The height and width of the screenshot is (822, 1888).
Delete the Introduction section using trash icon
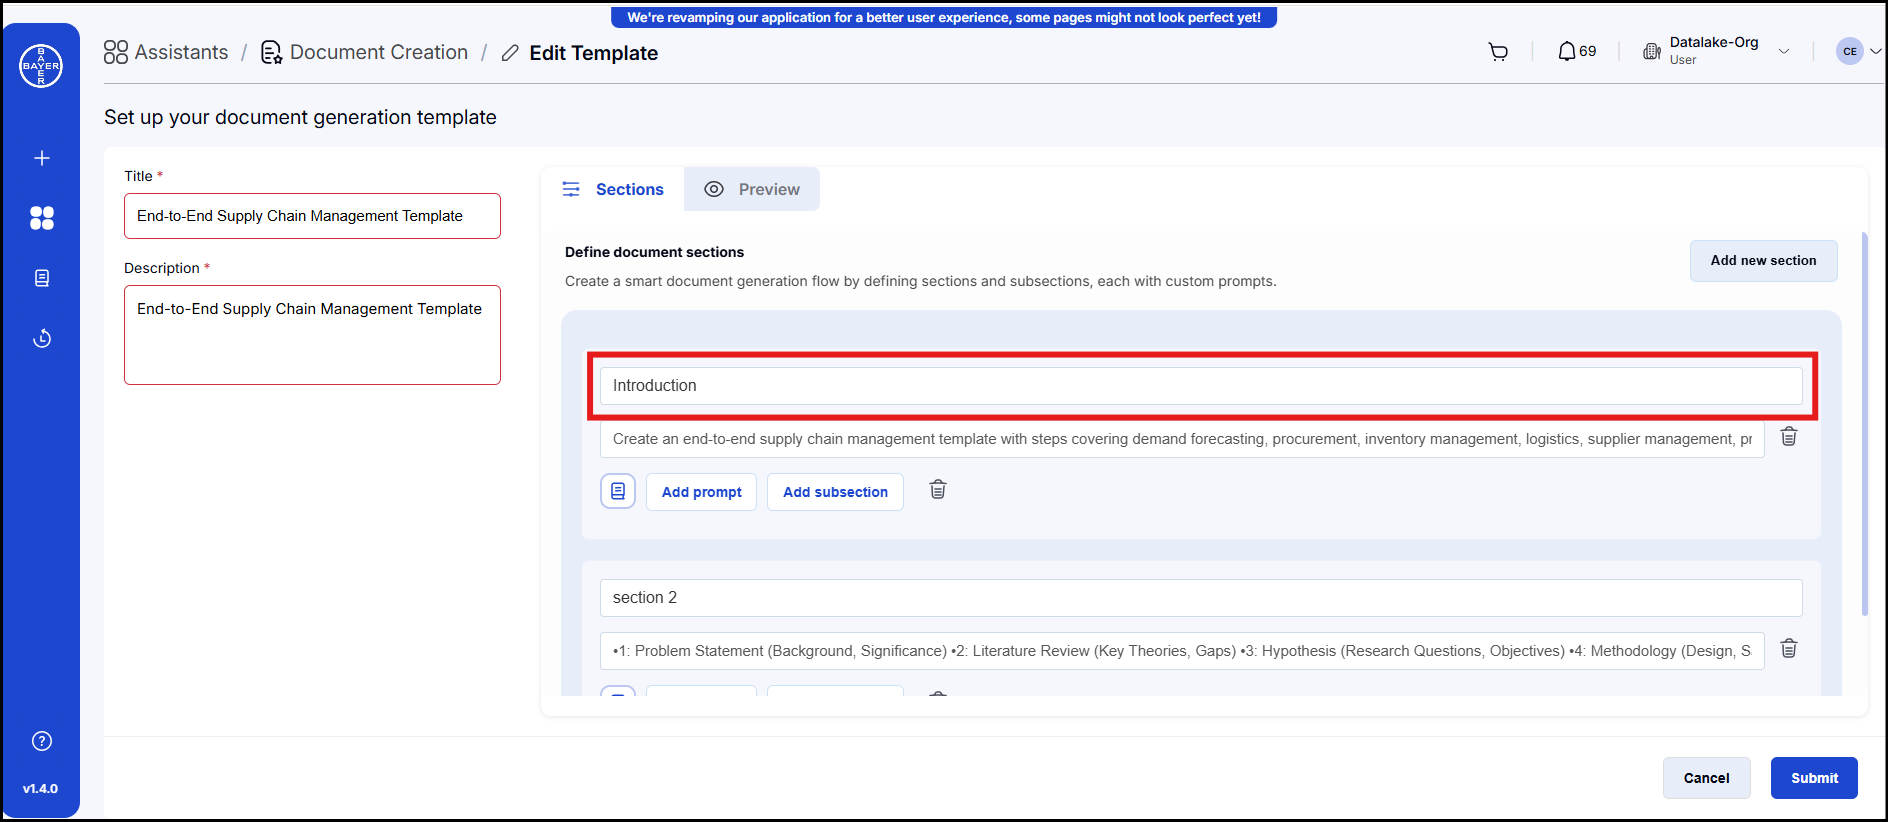pos(938,490)
